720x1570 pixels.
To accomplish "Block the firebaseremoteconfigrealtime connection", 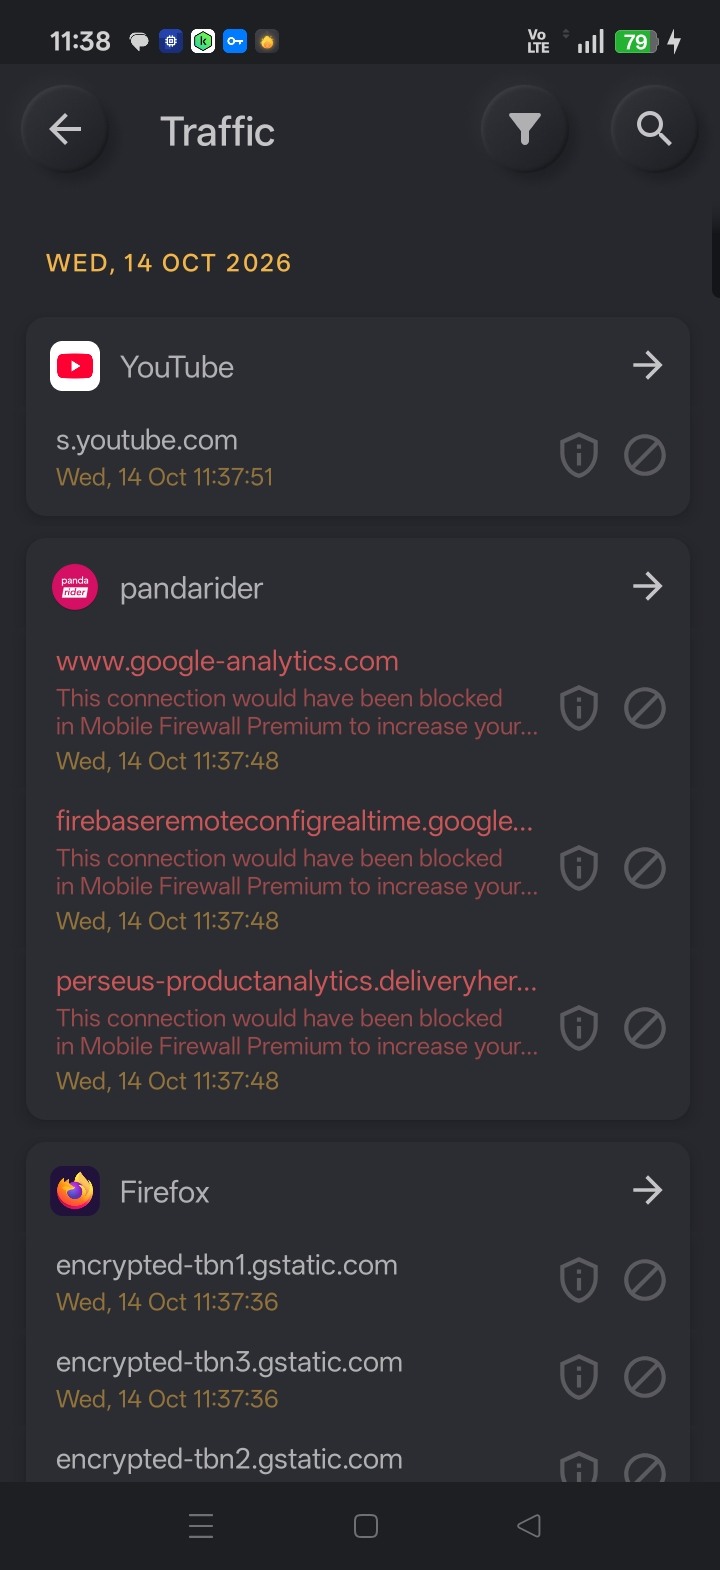I will pos(645,869).
